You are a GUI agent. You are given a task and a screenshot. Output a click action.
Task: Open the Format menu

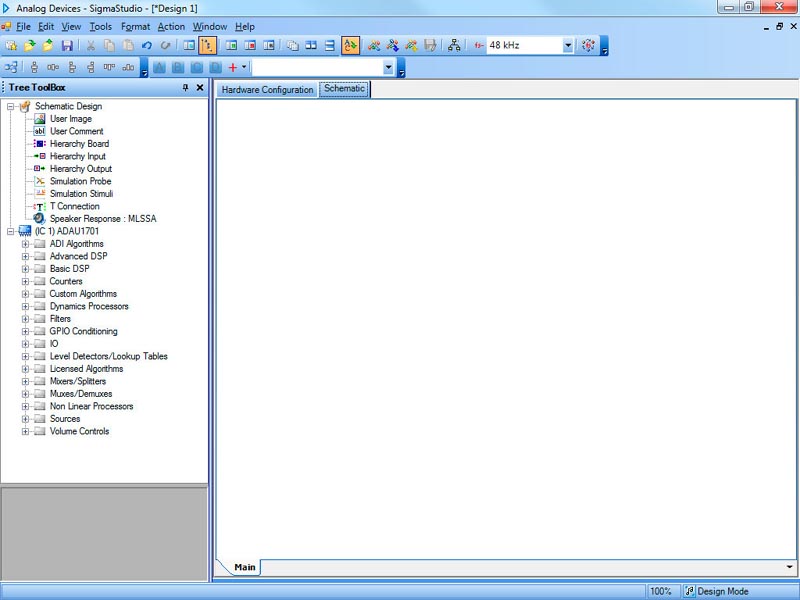(135, 27)
